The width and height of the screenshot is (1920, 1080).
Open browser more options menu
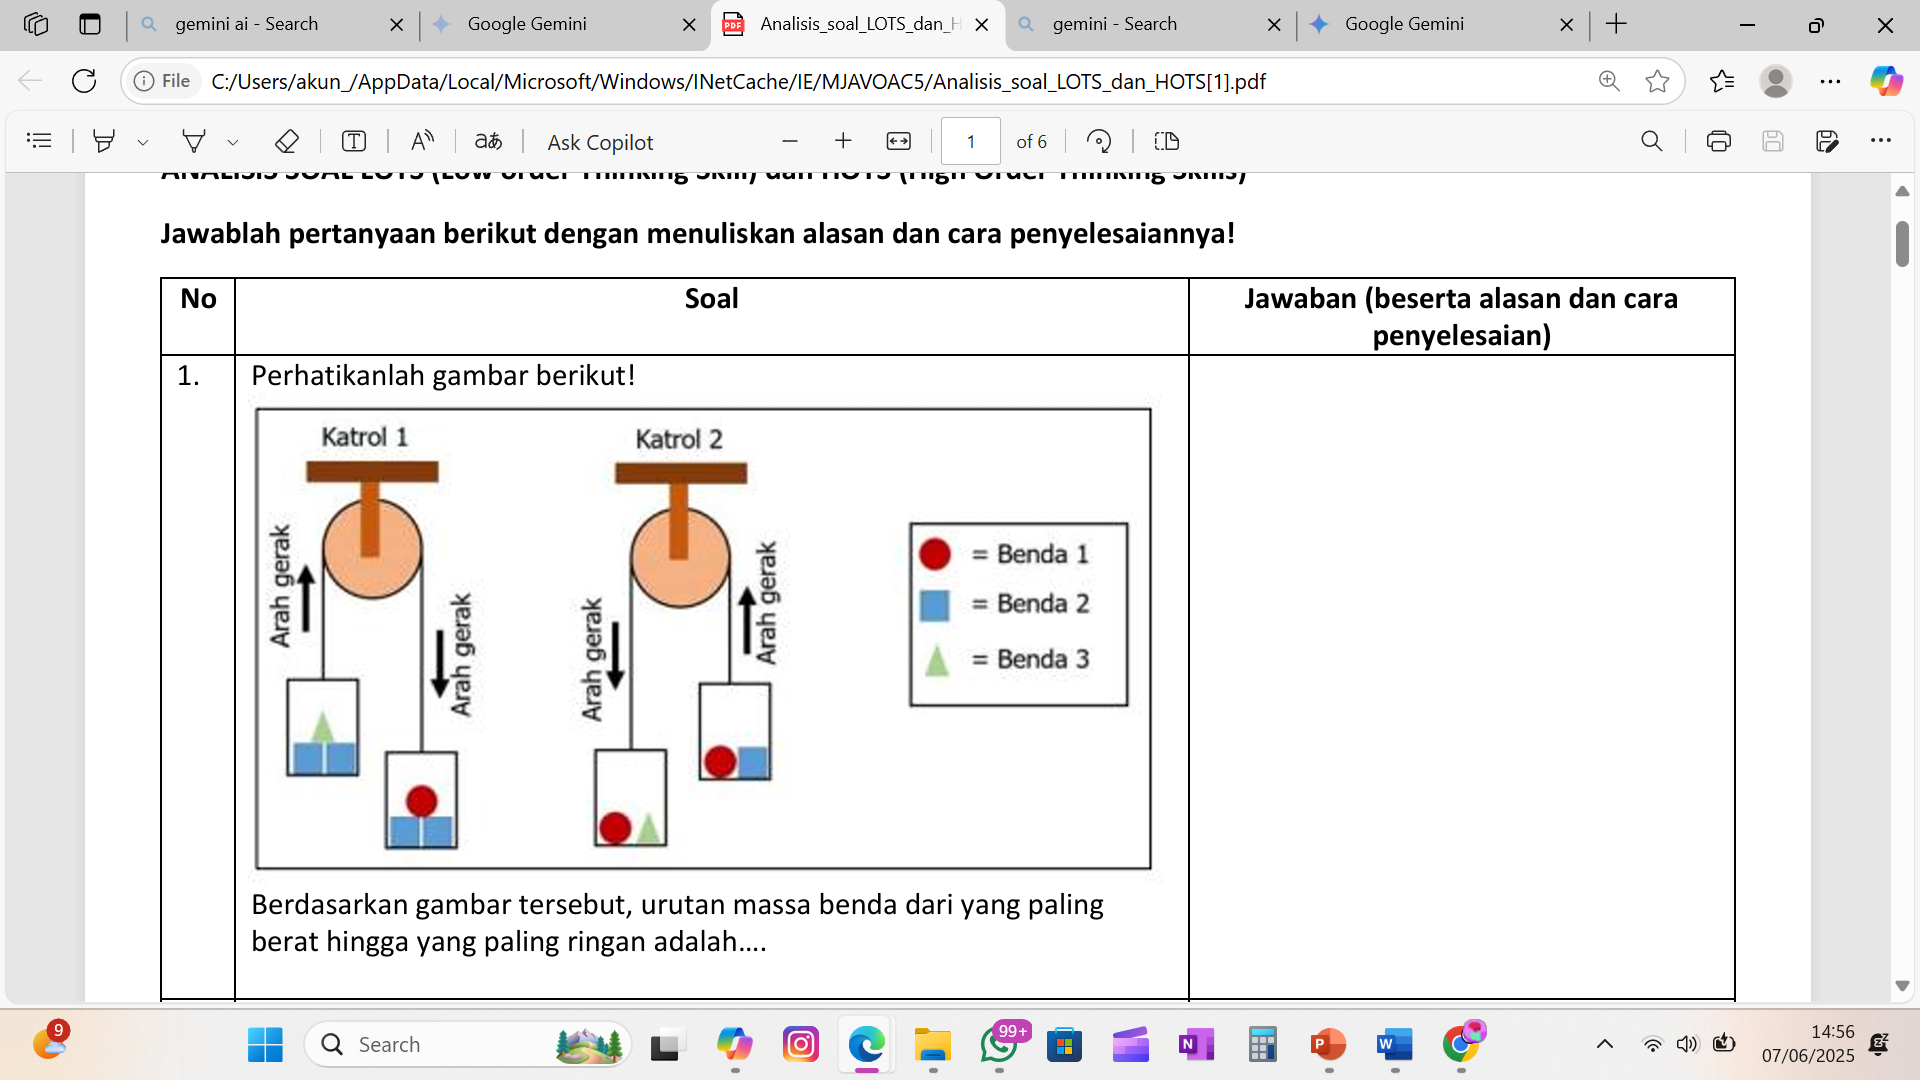pos(1832,81)
